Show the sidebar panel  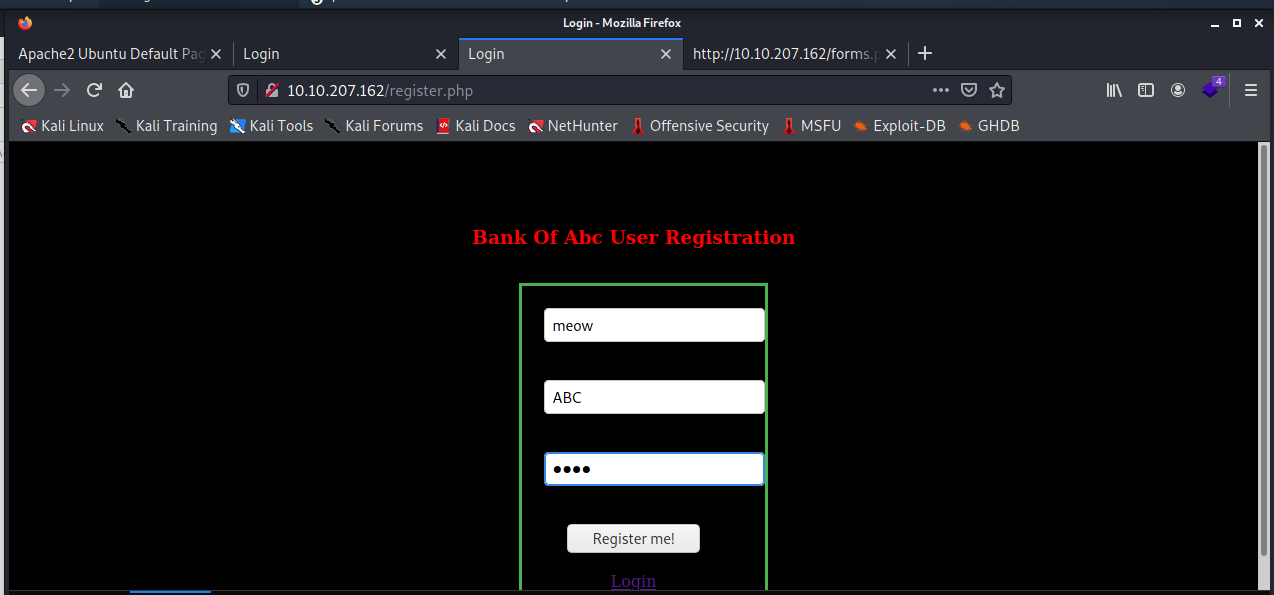(x=1146, y=90)
